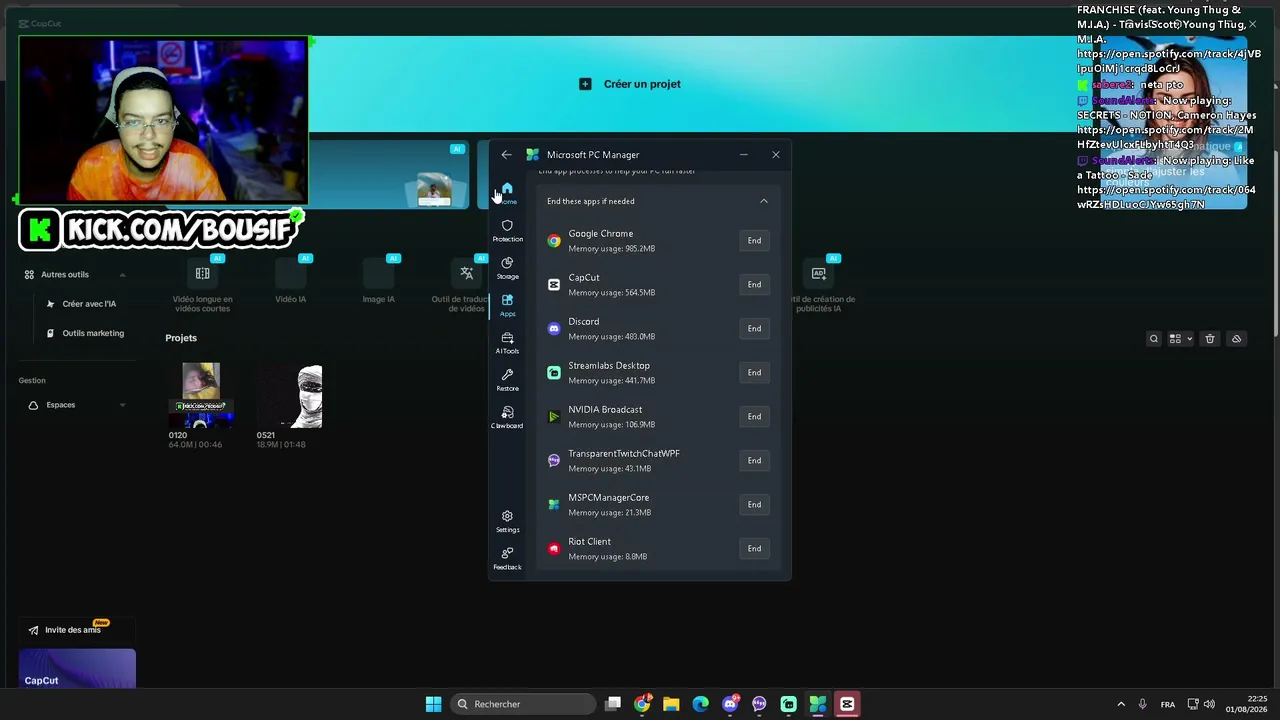Switch to the Storage section in PC Manager
The image size is (1280, 720).
click(507, 268)
